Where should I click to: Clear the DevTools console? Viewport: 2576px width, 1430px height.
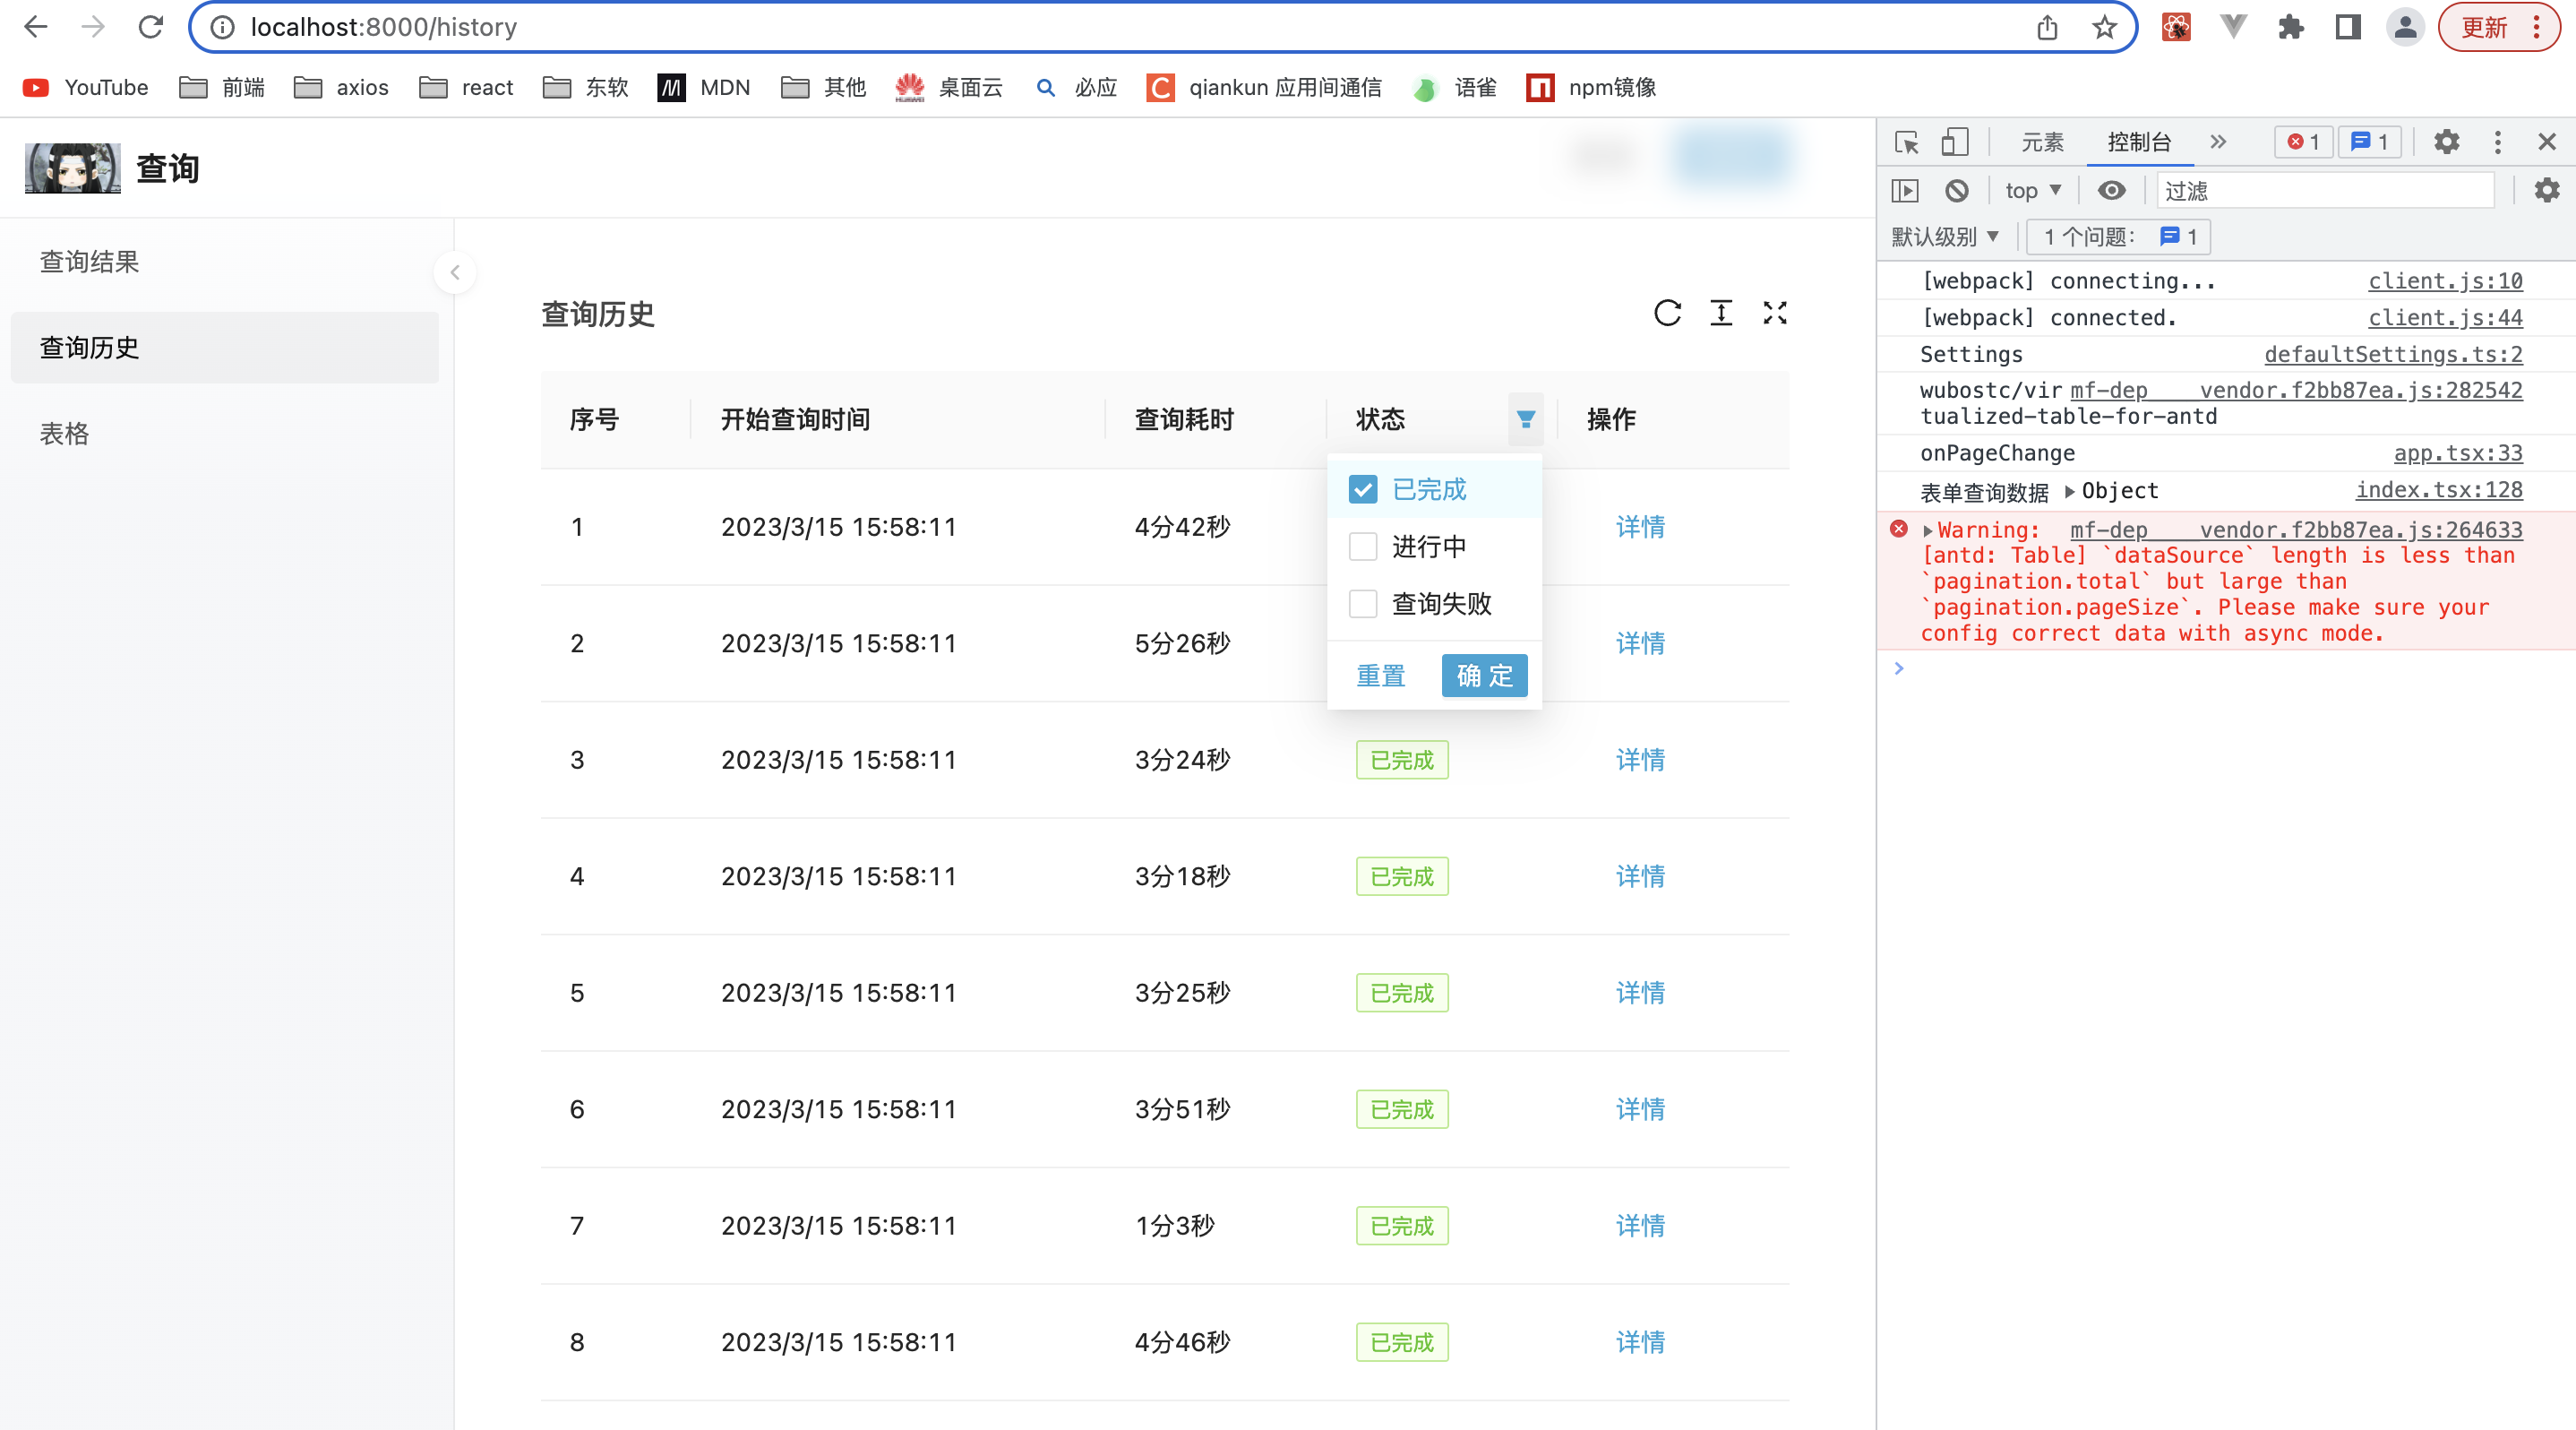pyautogui.click(x=1957, y=190)
